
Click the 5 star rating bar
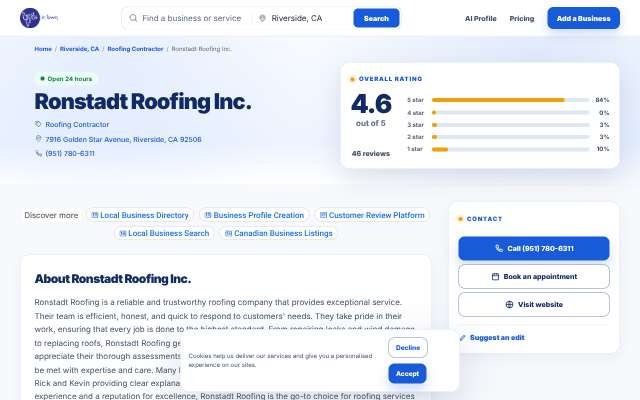pyautogui.click(x=510, y=100)
